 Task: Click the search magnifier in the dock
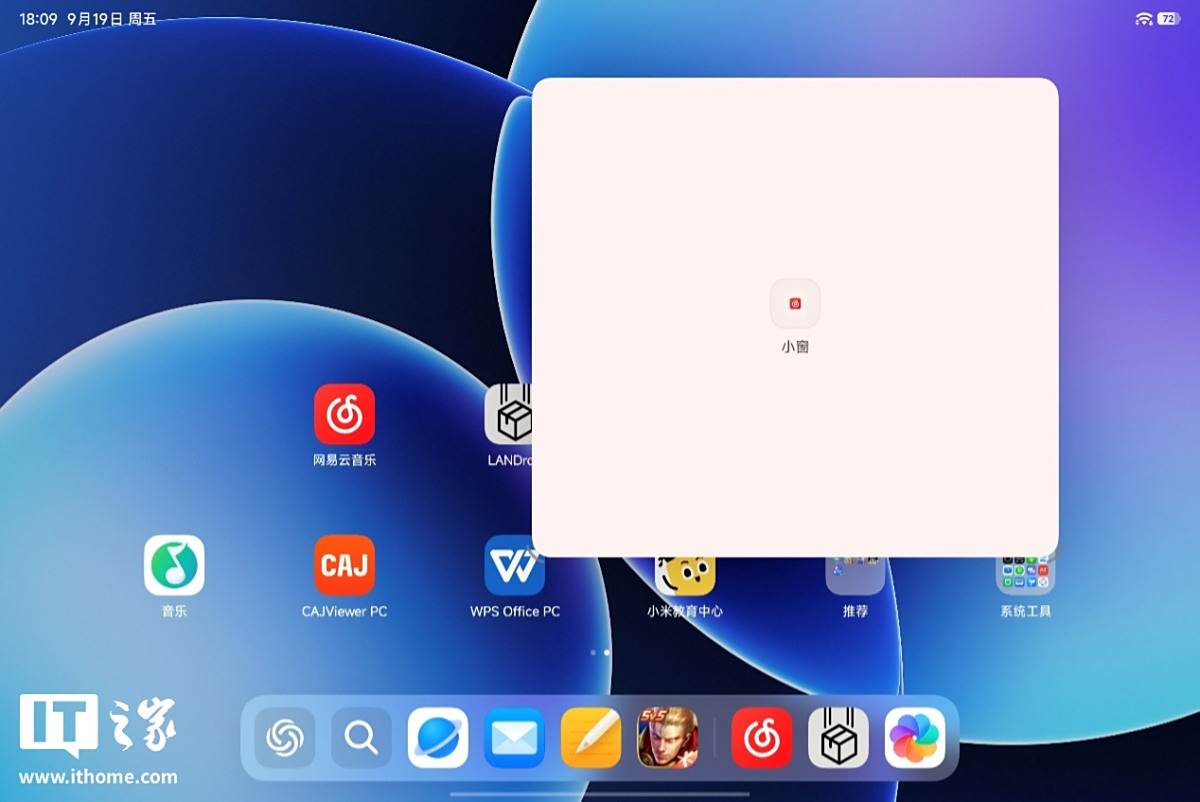(361, 738)
